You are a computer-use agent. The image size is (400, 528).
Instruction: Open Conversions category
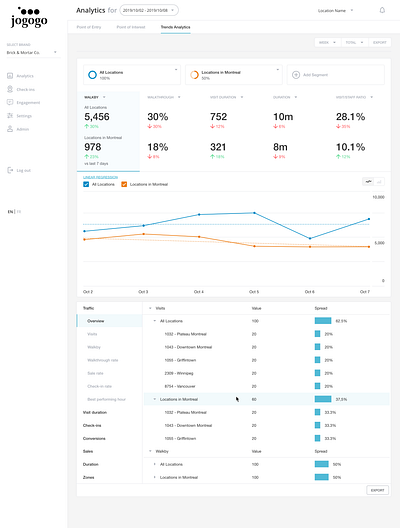[x=94, y=438]
